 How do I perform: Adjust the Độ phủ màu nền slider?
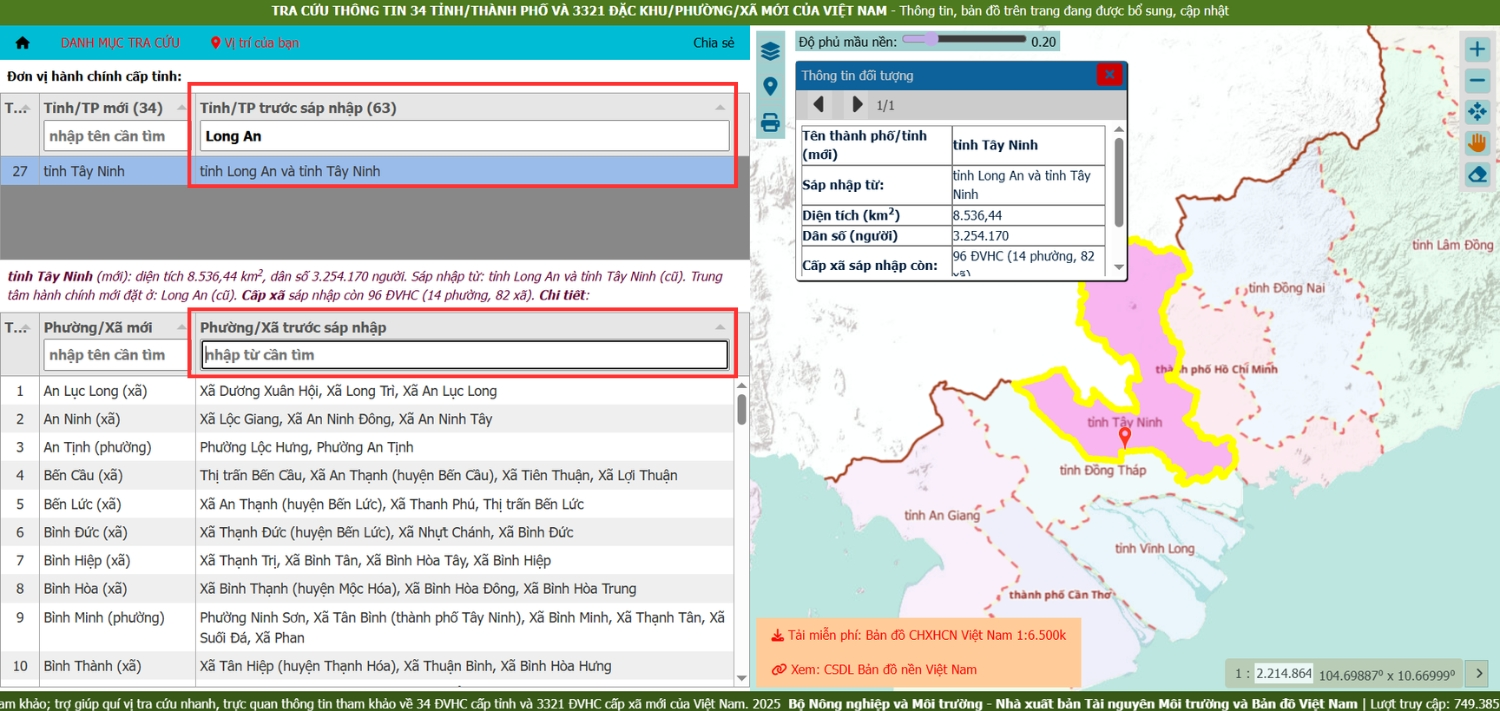[x=931, y=39]
